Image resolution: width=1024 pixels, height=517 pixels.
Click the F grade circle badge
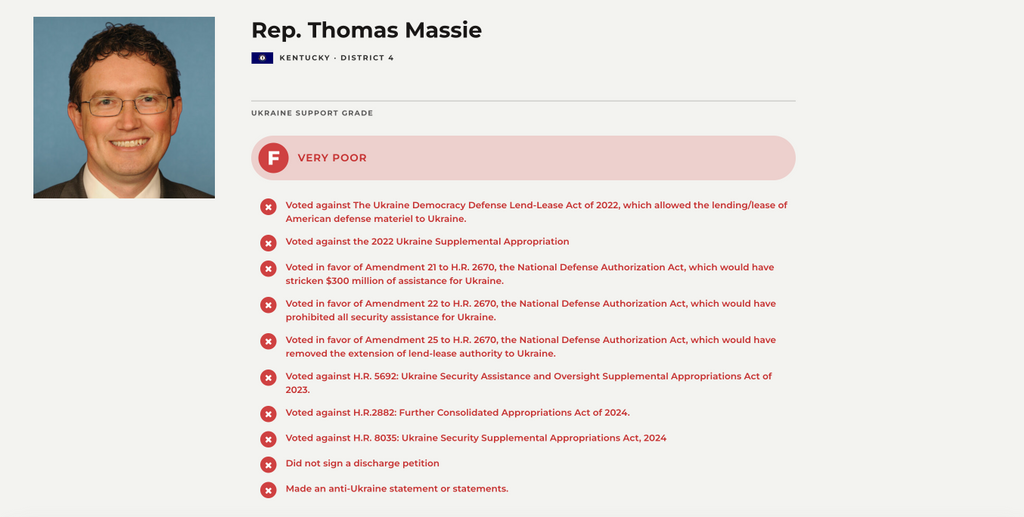click(273, 158)
